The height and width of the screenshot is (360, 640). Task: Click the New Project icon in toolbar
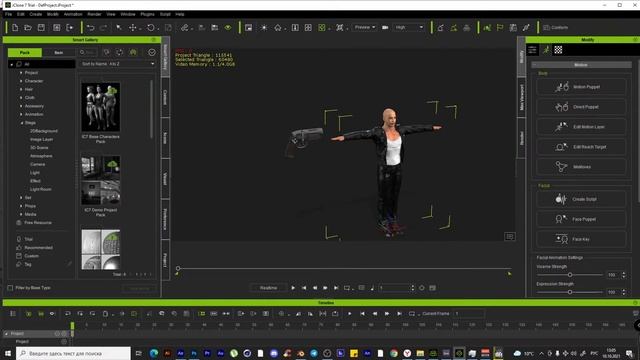(15, 27)
